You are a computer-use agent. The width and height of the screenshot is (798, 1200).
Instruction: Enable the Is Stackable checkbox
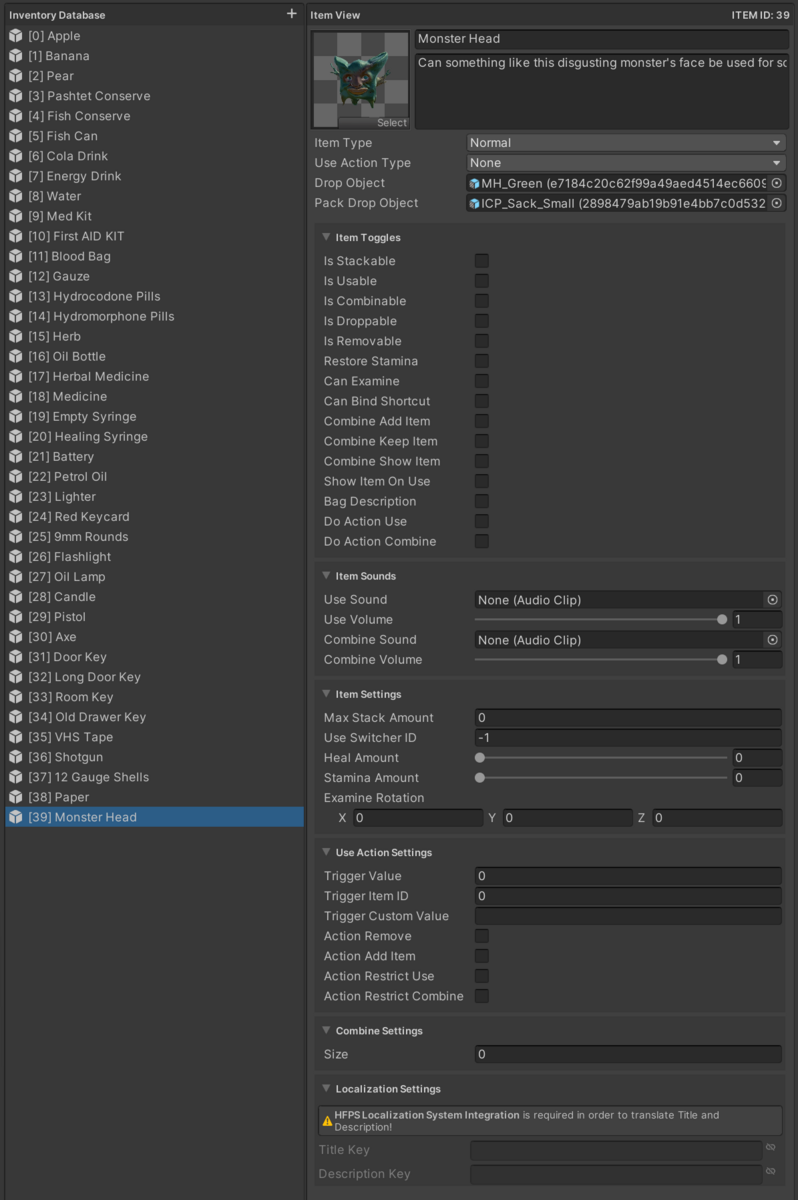[x=482, y=261]
